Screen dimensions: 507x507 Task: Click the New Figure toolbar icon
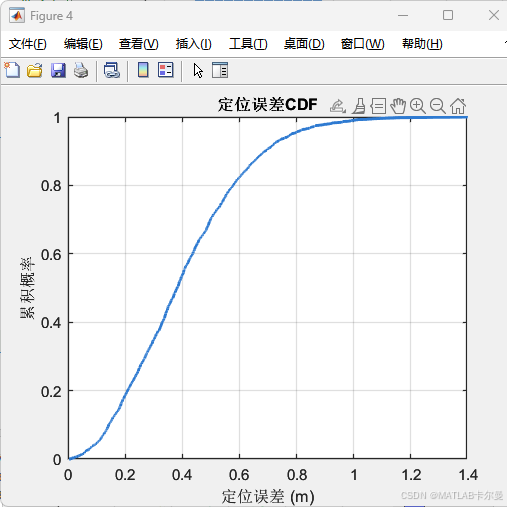pyautogui.click(x=12, y=70)
